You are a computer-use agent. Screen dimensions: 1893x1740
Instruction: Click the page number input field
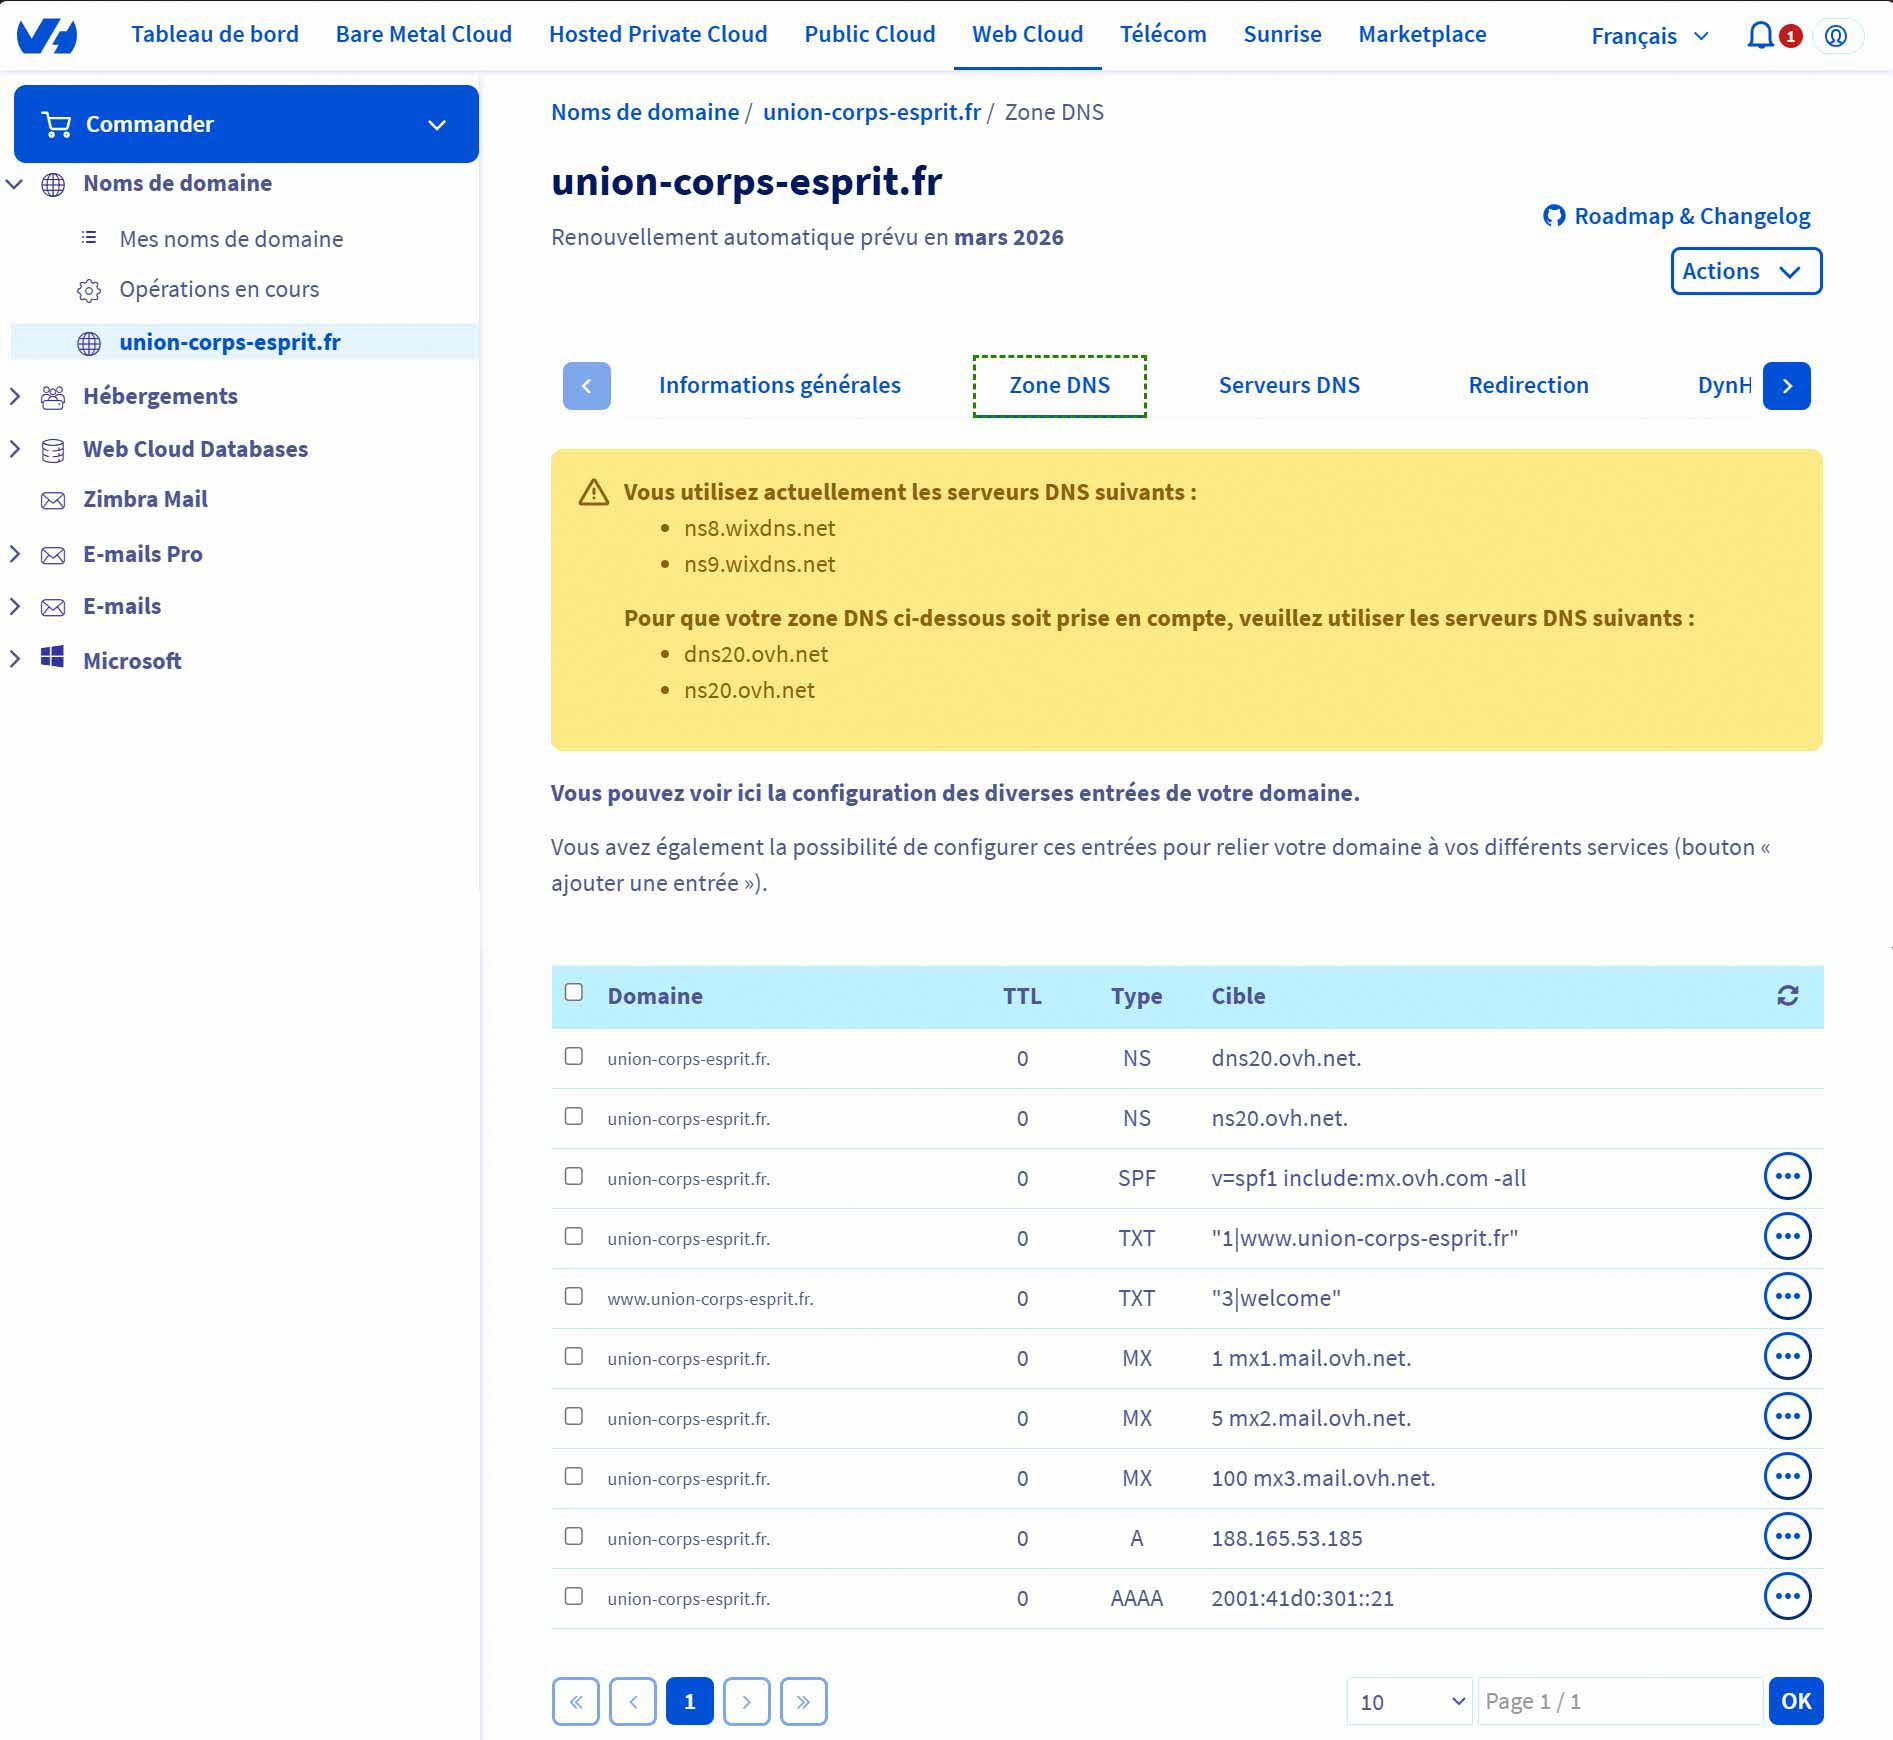pos(1619,1701)
